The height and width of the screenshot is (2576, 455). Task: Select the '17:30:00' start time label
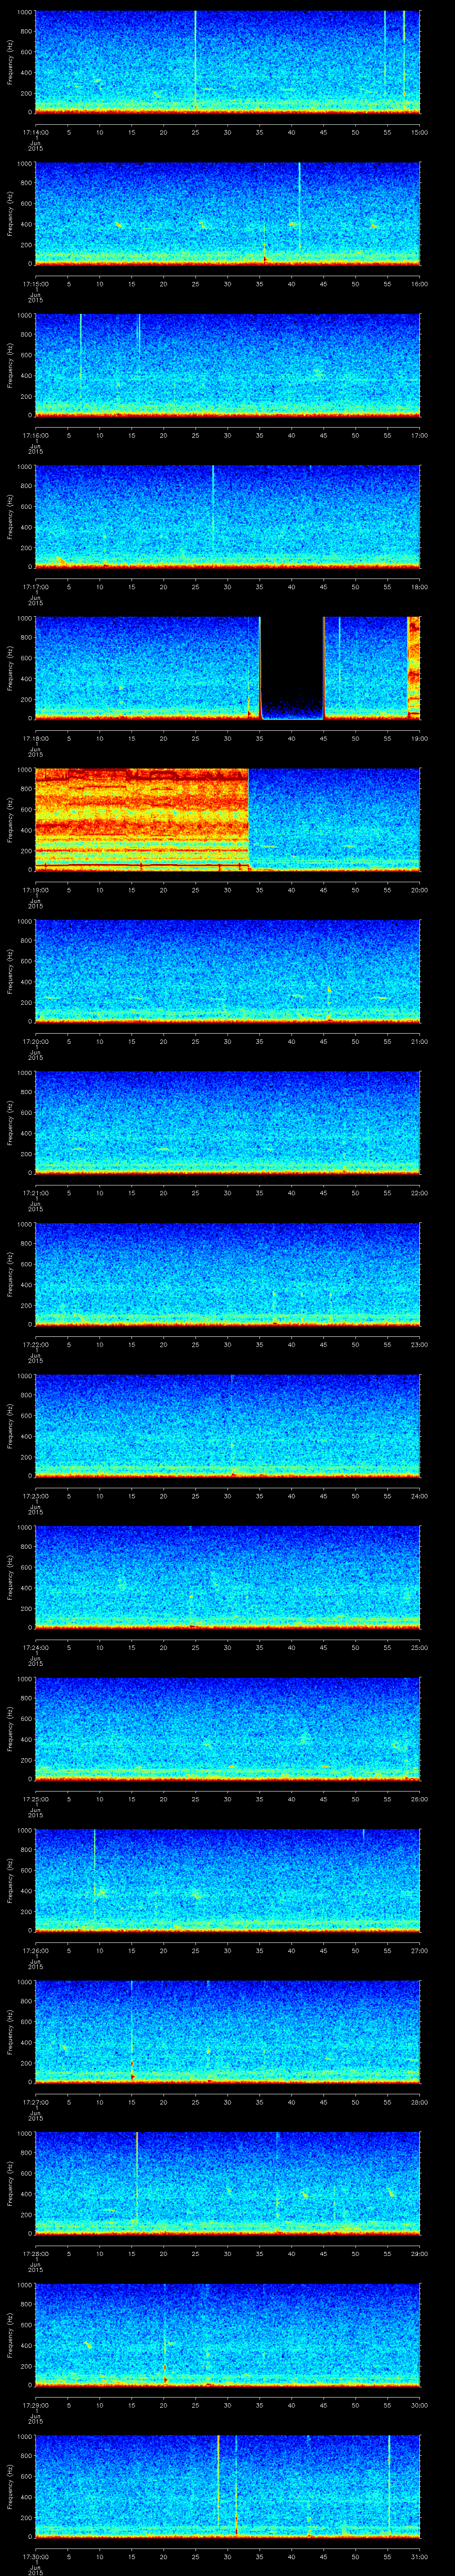click(35, 2556)
